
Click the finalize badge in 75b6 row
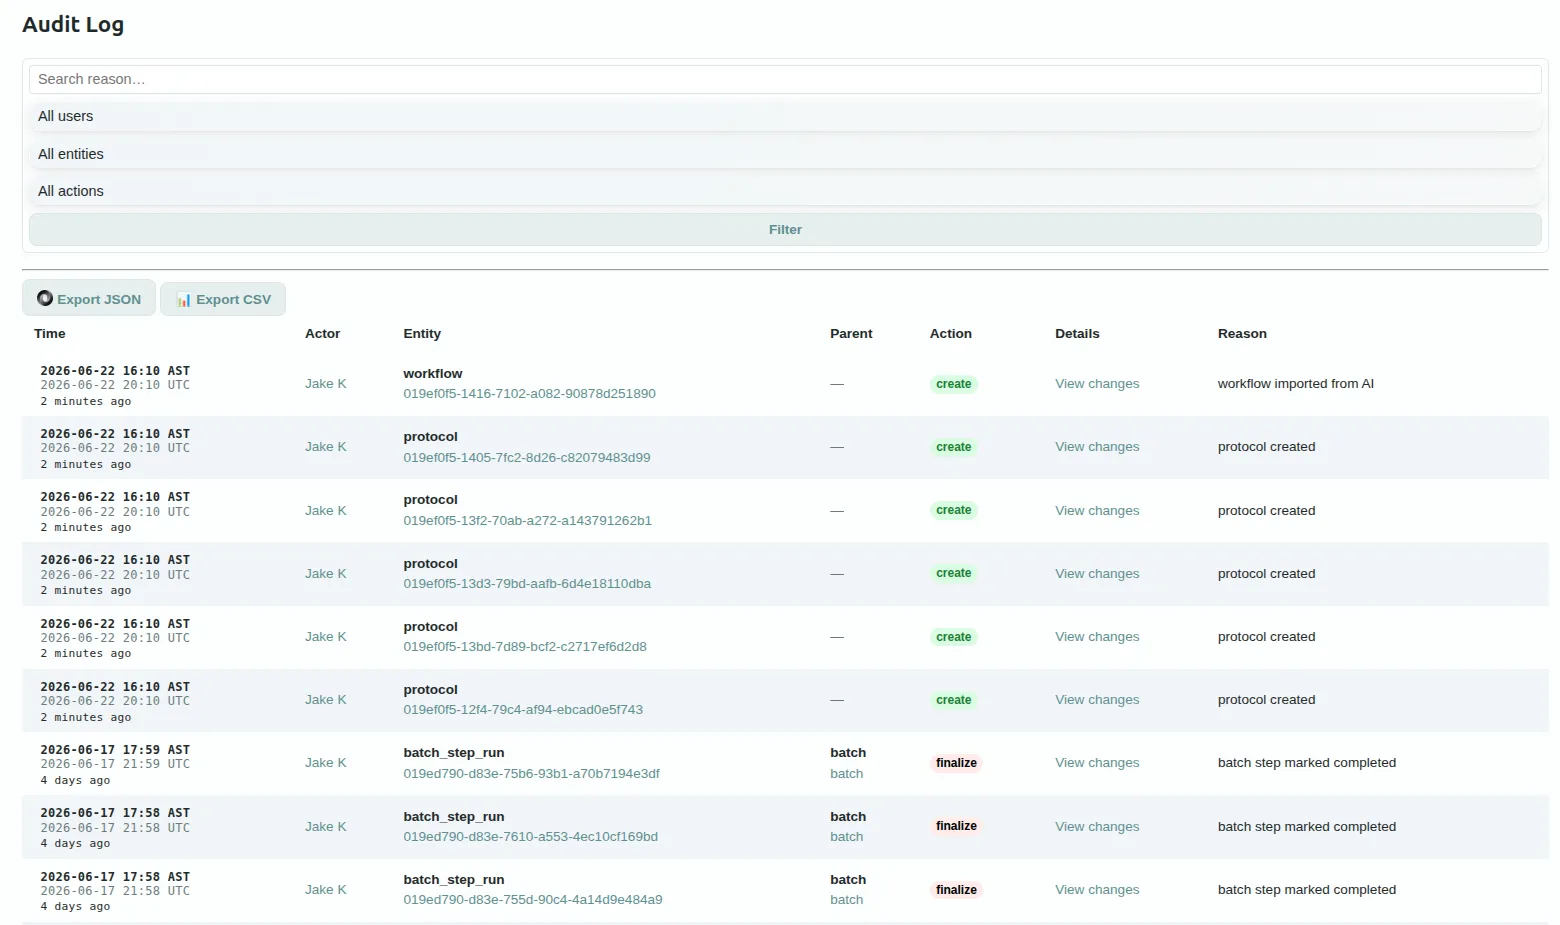coord(956,763)
